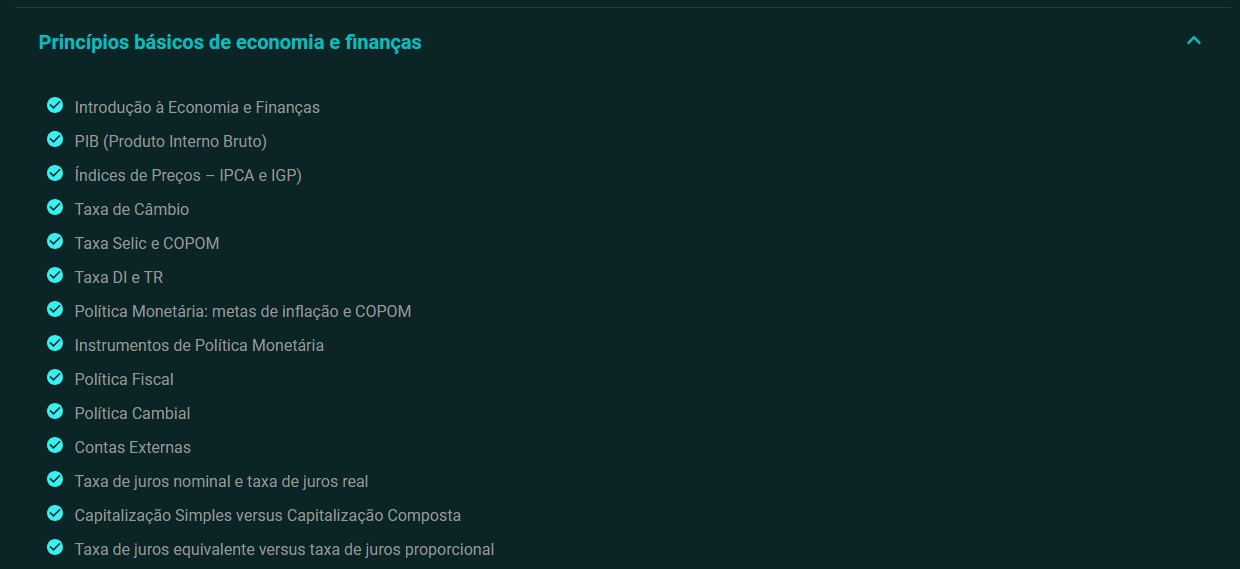
Task: Click the check icon next to Contas Externas
Action: (55, 445)
